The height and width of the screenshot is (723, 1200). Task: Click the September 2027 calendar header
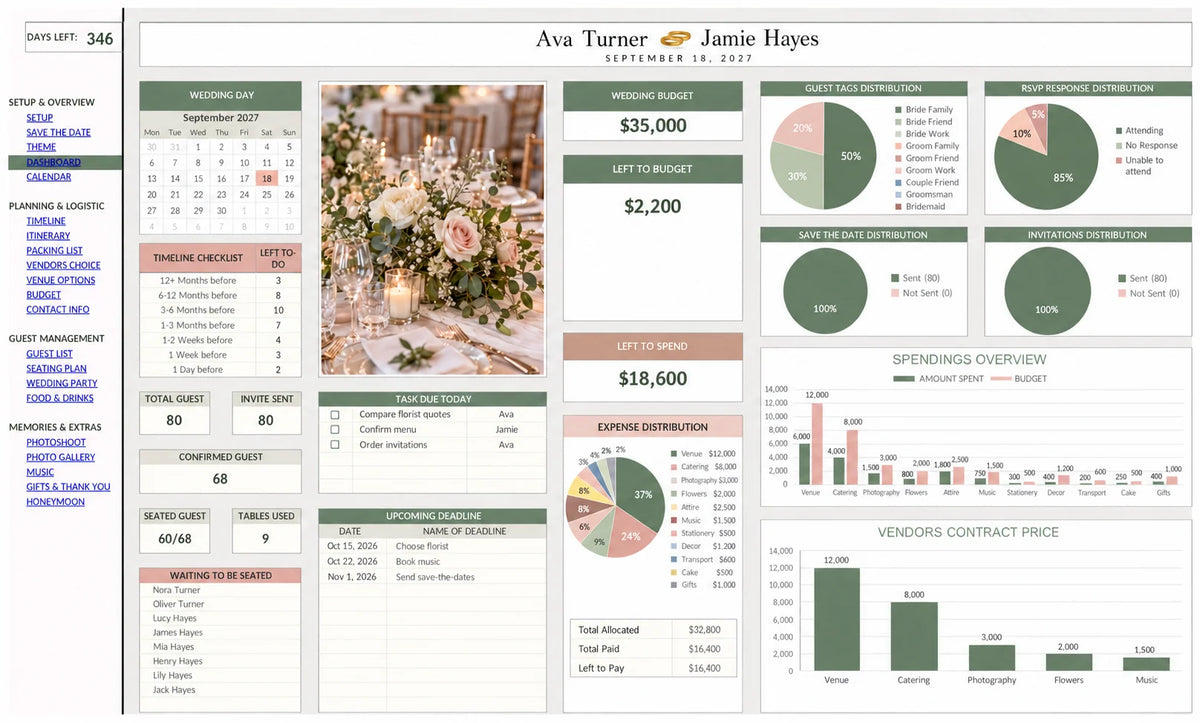click(220, 118)
